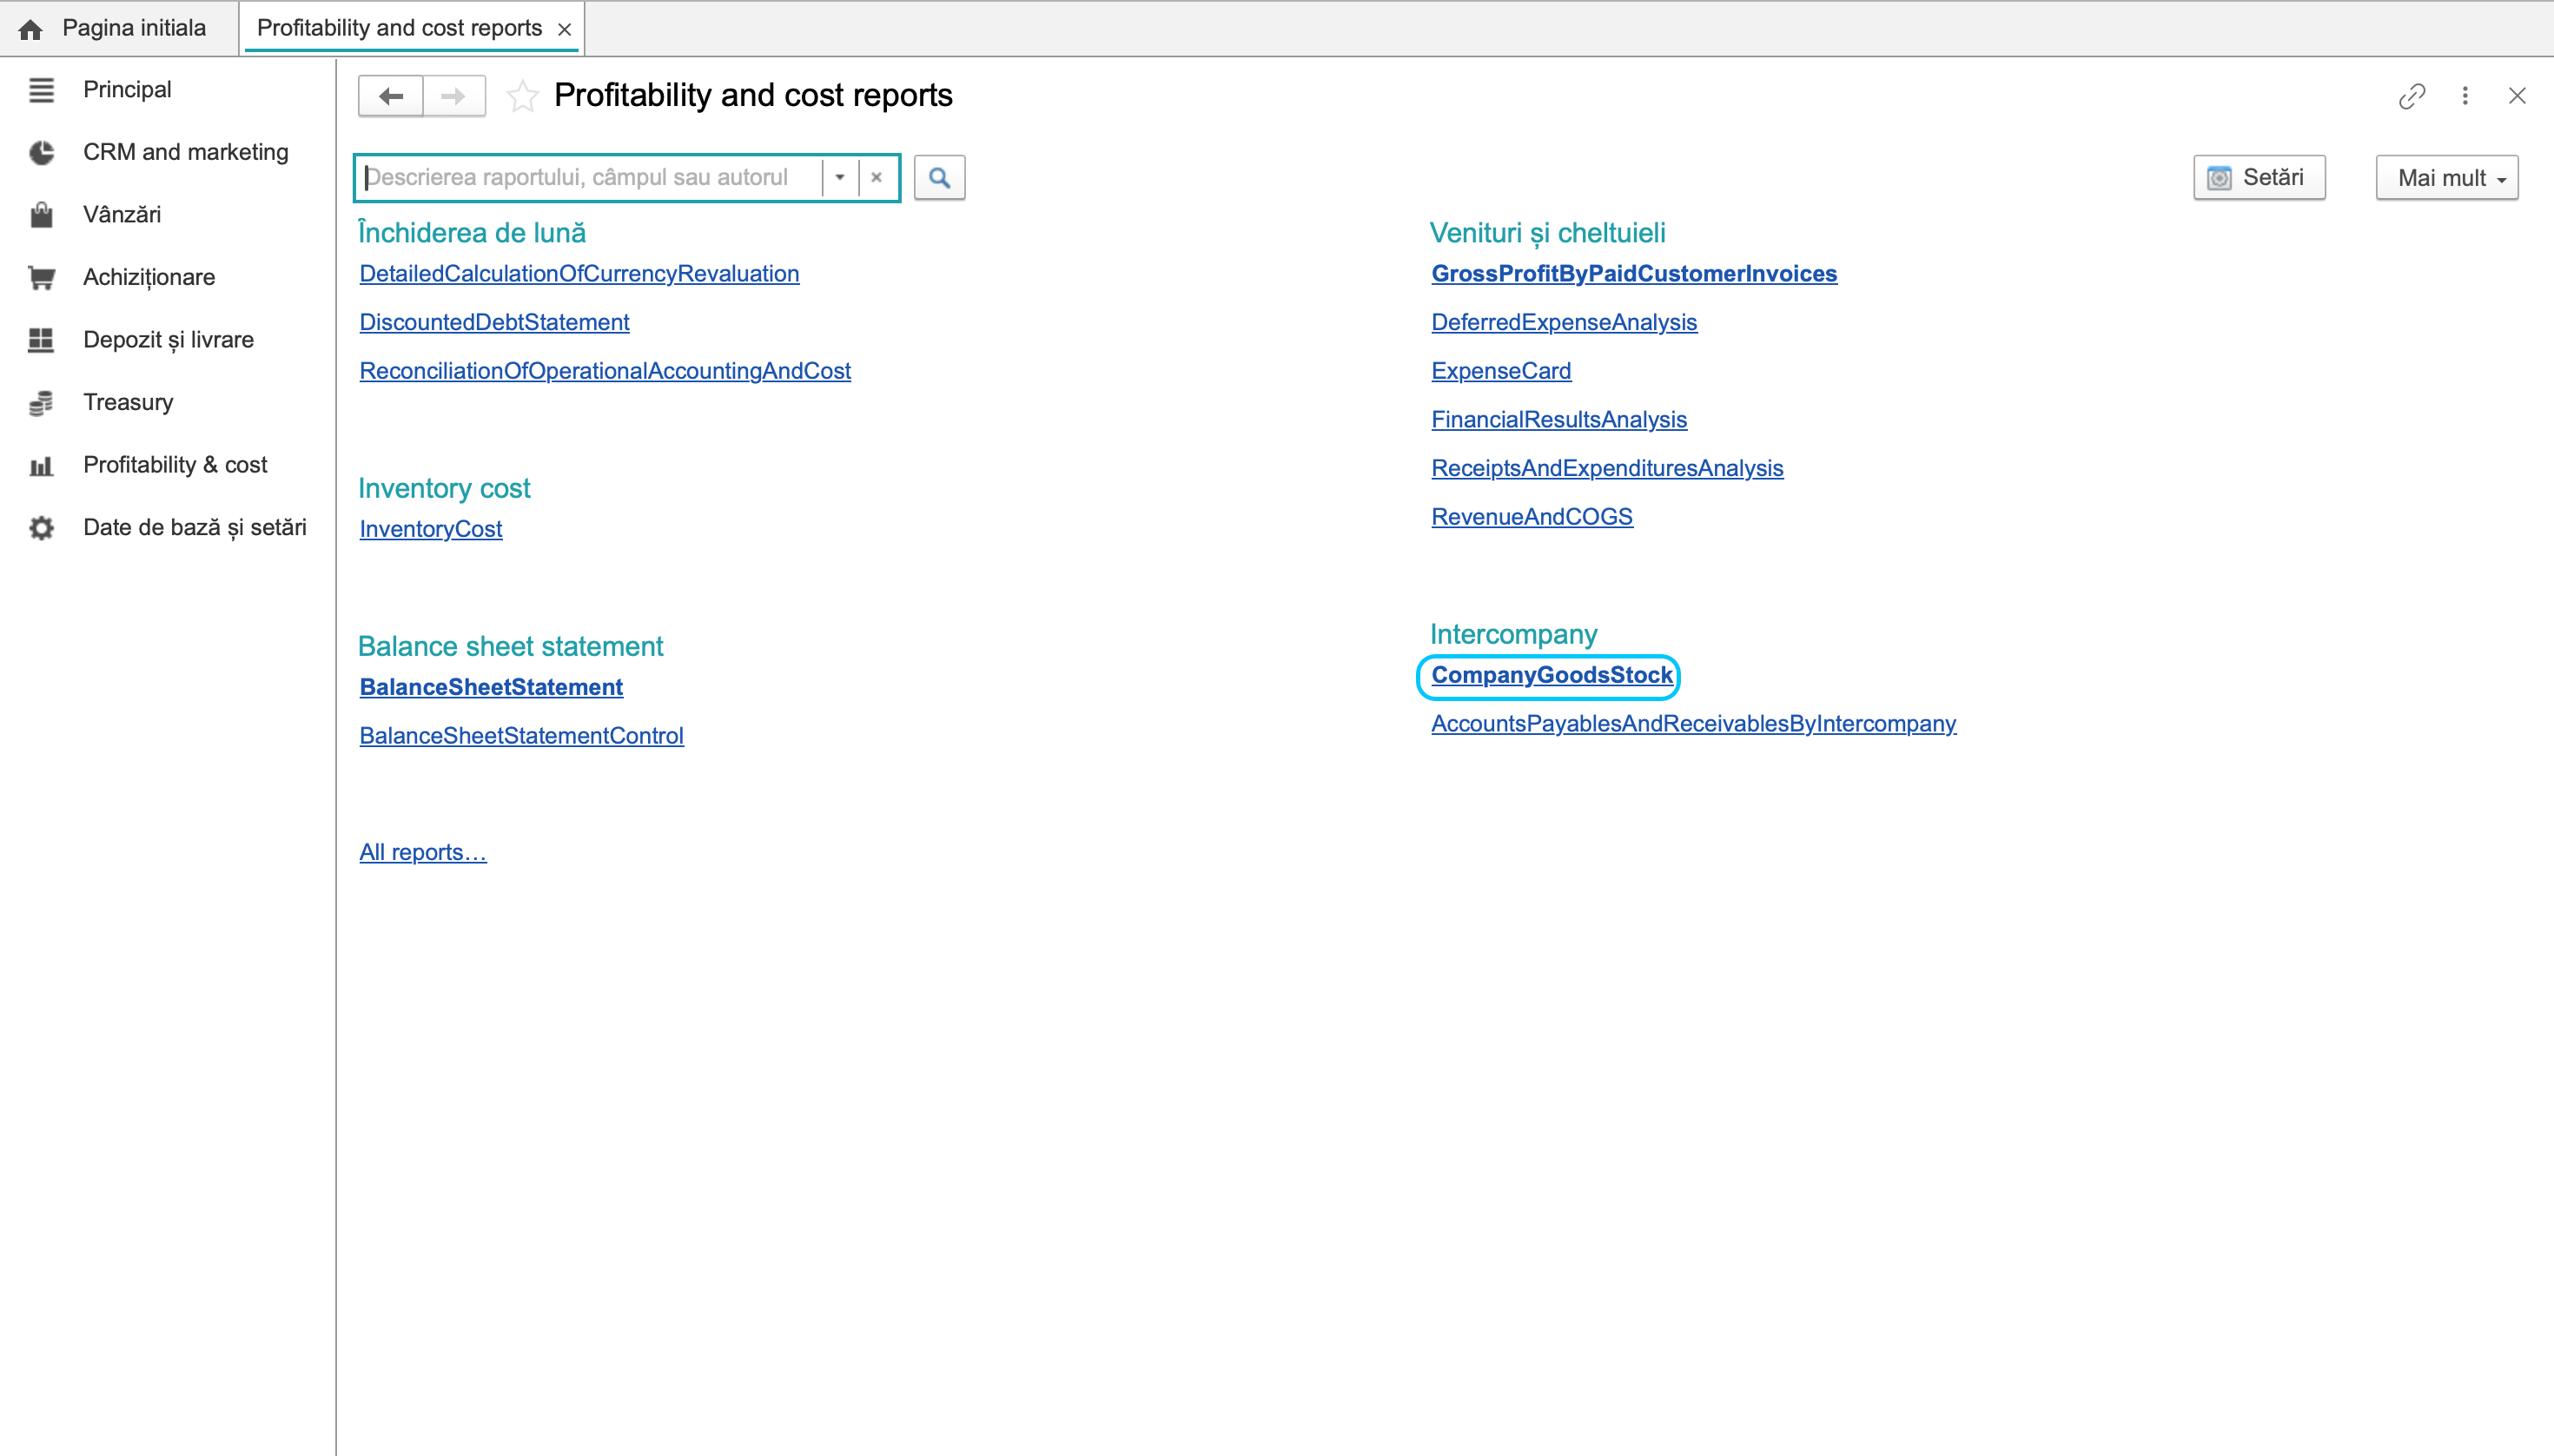Click the Vânzări shopping bag icon
The width and height of the screenshot is (2554, 1456).
[x=41, y=215]
